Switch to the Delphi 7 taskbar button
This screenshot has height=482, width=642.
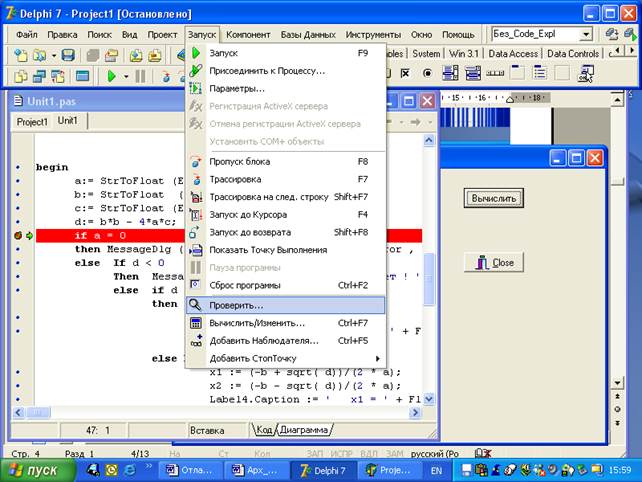pyautogui.click(x=323, y=471)
